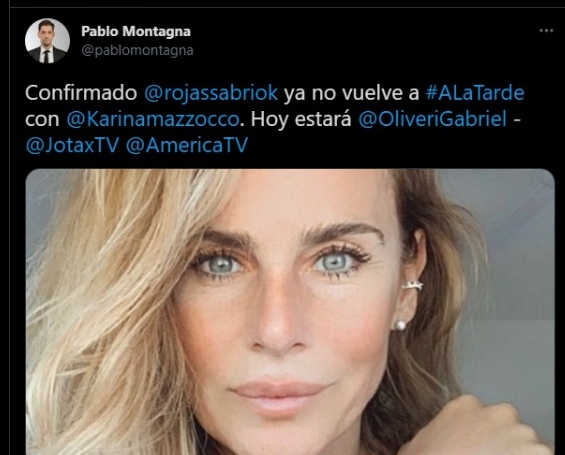Click the phrase 'ya no vuelve a'
The image size is (565, 455).
(x=352, y=93)
